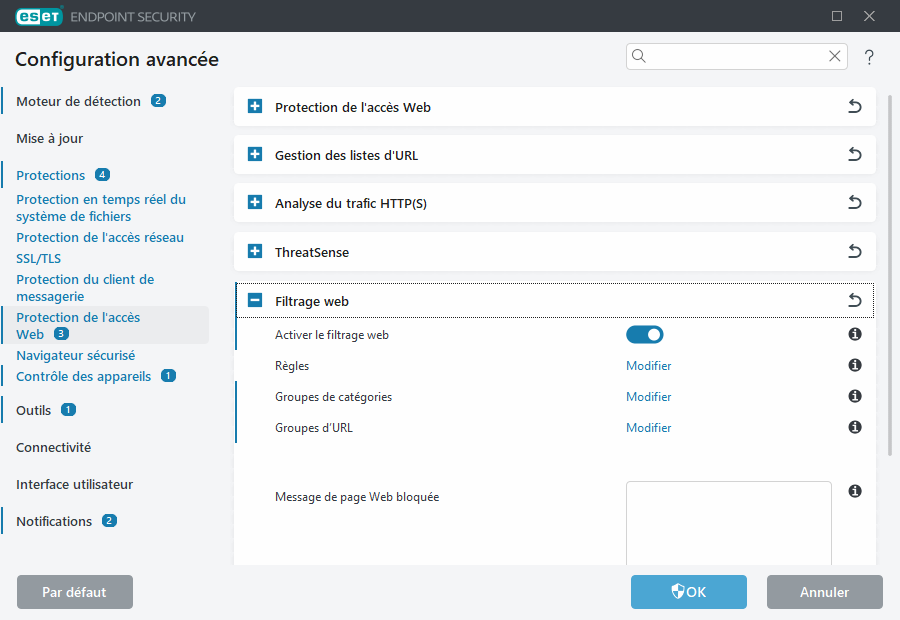Open Modifier next to Groupes de catégories
900x620 pixels.
pyautogui.click(x=648, y=396)
